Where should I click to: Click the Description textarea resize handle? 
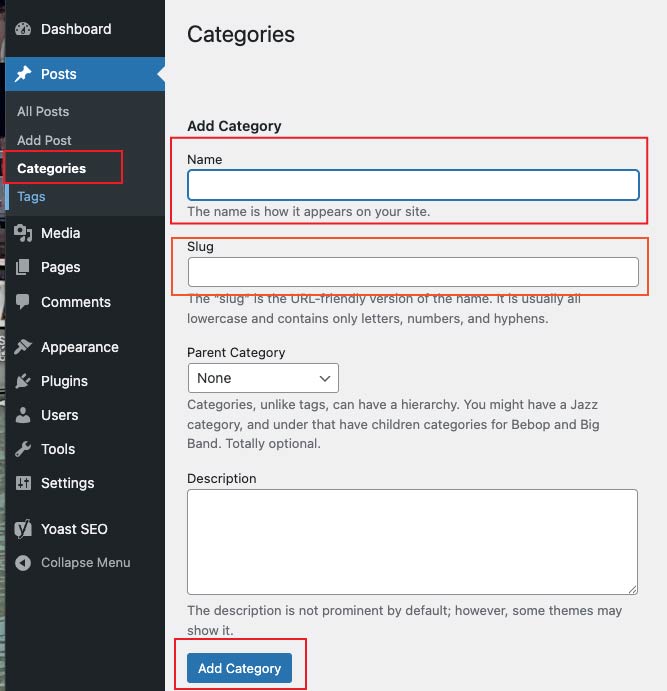[x=633, y=590]
